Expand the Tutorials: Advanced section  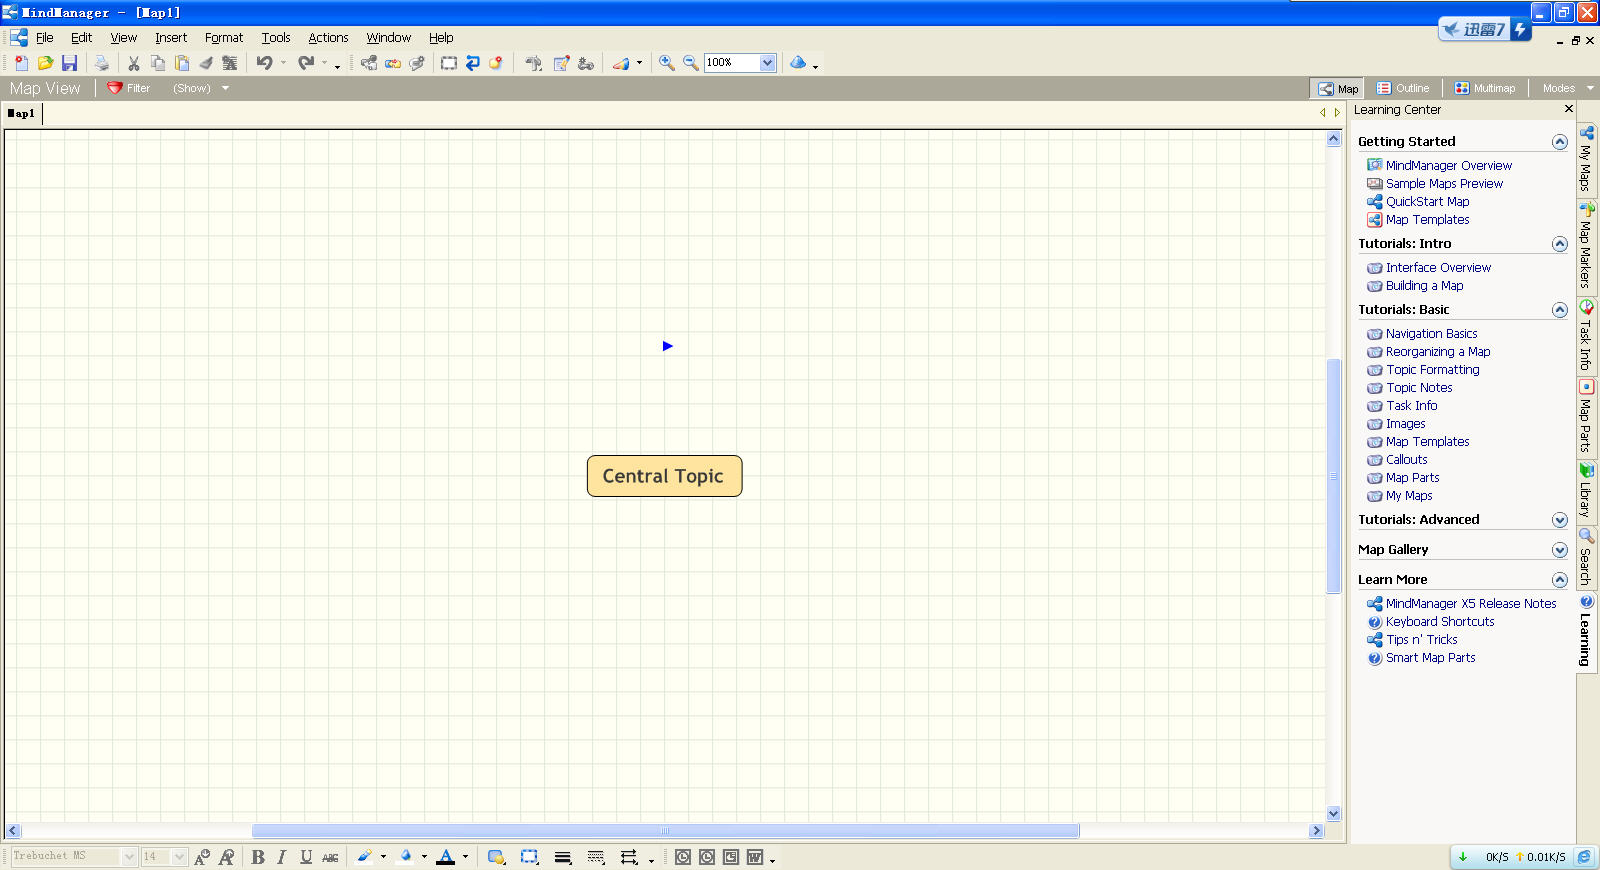1559,520
